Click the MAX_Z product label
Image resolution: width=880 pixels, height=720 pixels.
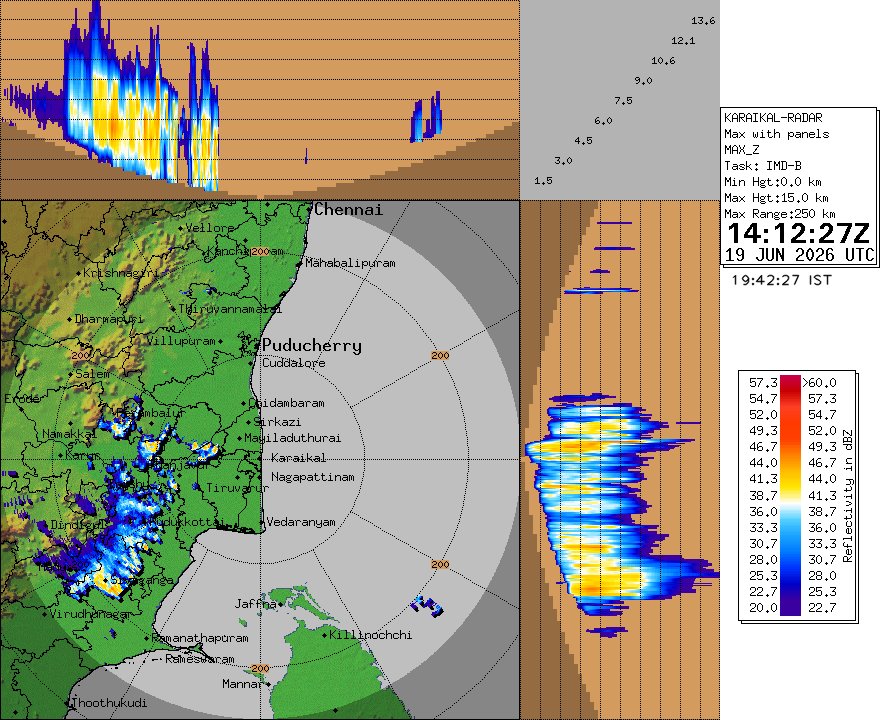[x=741, y=150]
